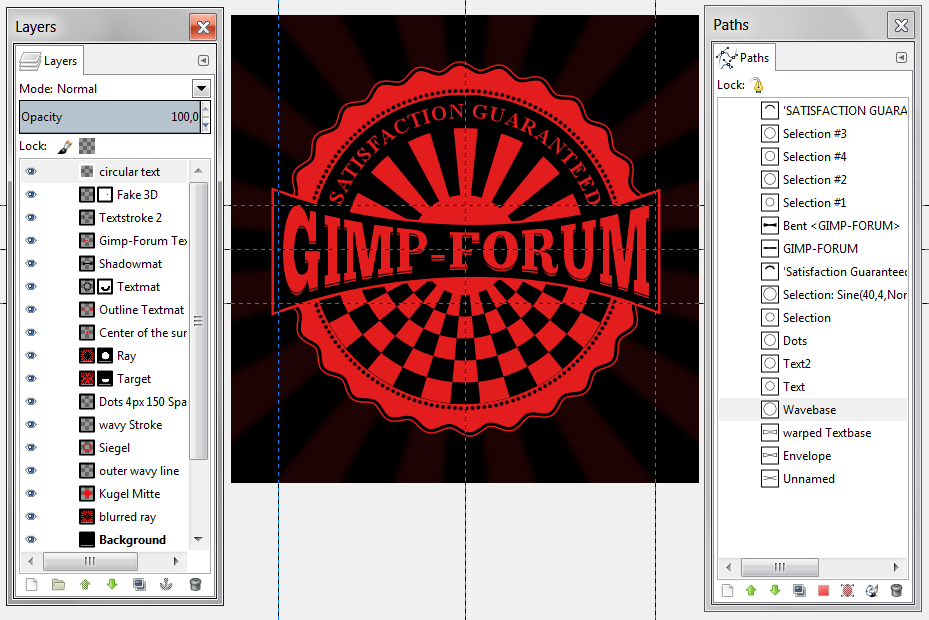The image size is (929, 620).
Task: Click the Fake 3D layer mask thumbnail
Action: pyautogui.click(x=105, y=194)
